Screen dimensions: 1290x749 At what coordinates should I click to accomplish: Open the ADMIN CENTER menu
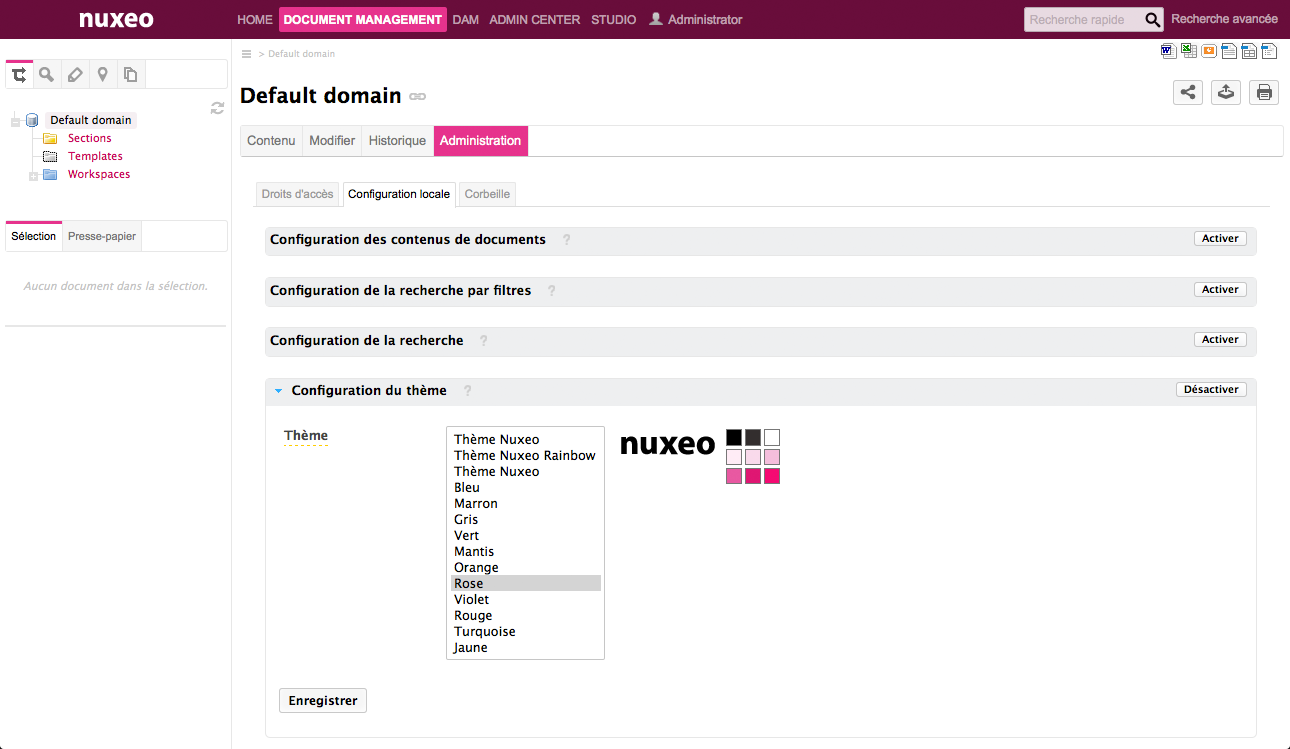[534, 20]
